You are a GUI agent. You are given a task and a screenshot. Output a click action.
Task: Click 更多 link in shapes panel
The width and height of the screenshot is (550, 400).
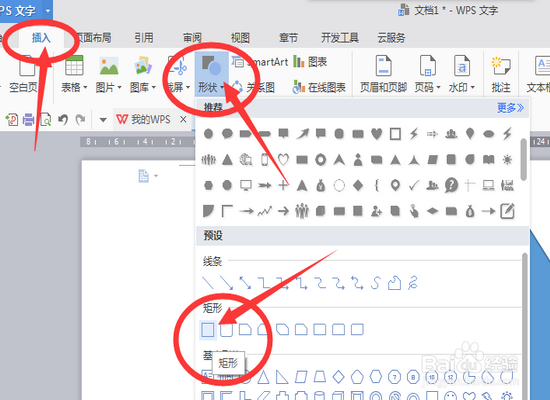click(510, 108)
